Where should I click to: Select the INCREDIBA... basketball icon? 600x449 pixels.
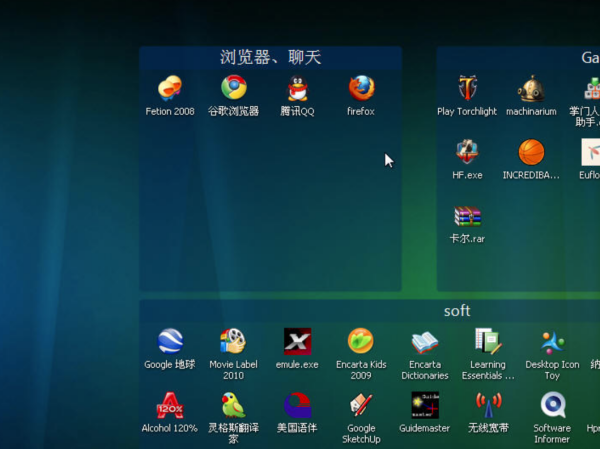coord(531,152)
